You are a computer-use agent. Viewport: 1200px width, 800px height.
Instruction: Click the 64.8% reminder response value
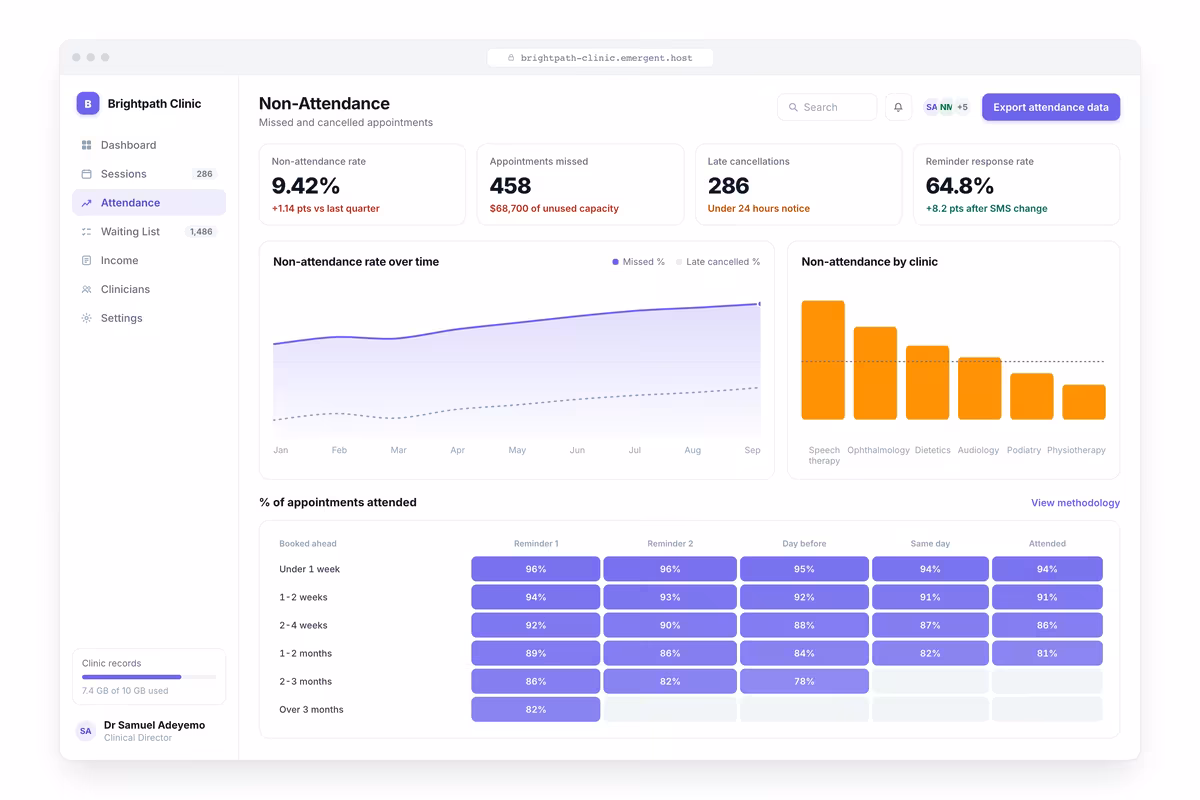960,186
